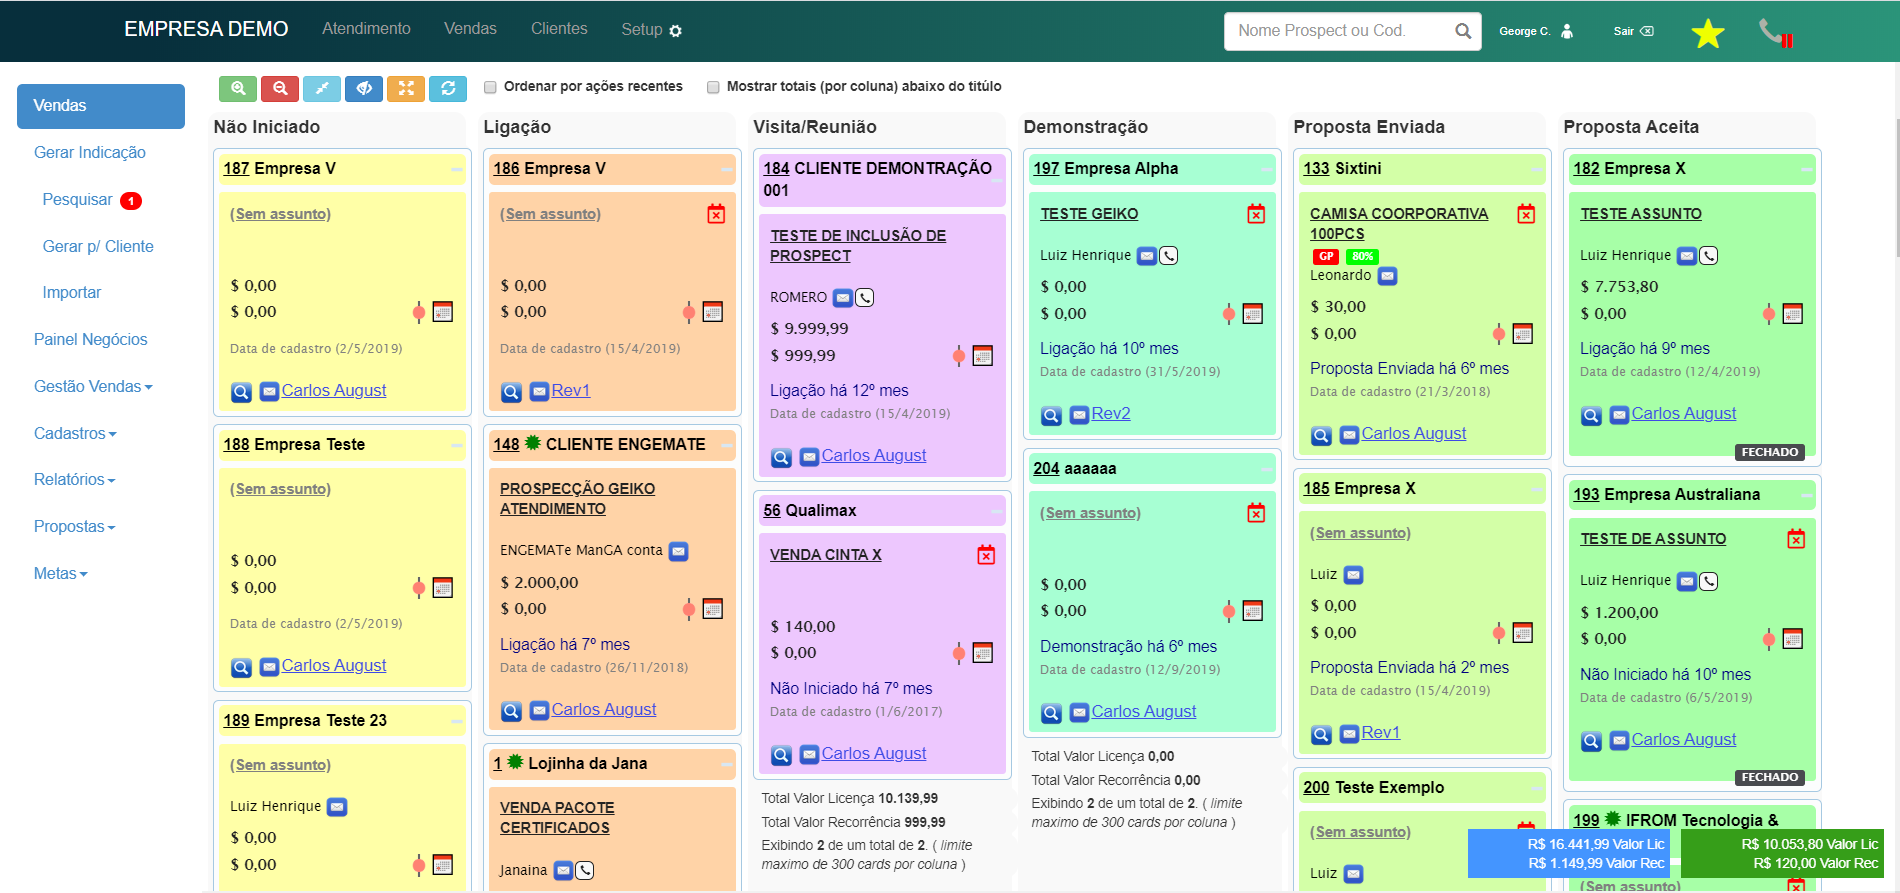Open the Clientes menu
This screenshot has width=1900, height=893.
click(x=559, y=29)
